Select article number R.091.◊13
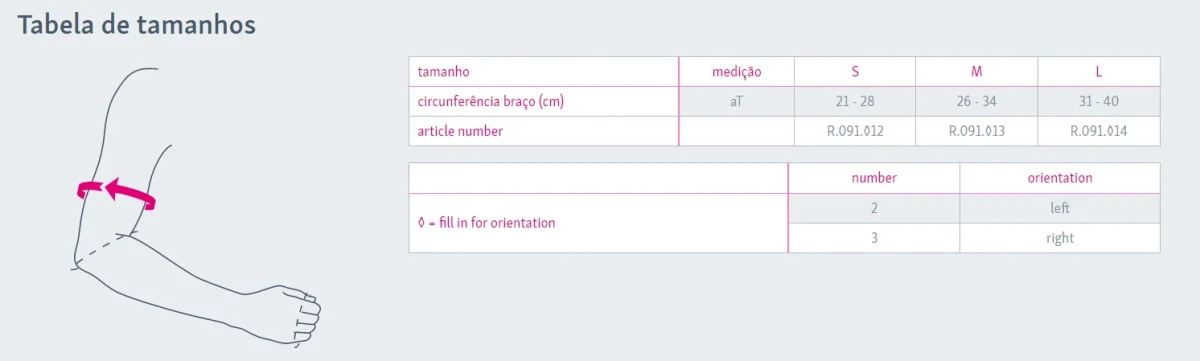Screen dimensions: 1200x361 (x=977, y=131)
